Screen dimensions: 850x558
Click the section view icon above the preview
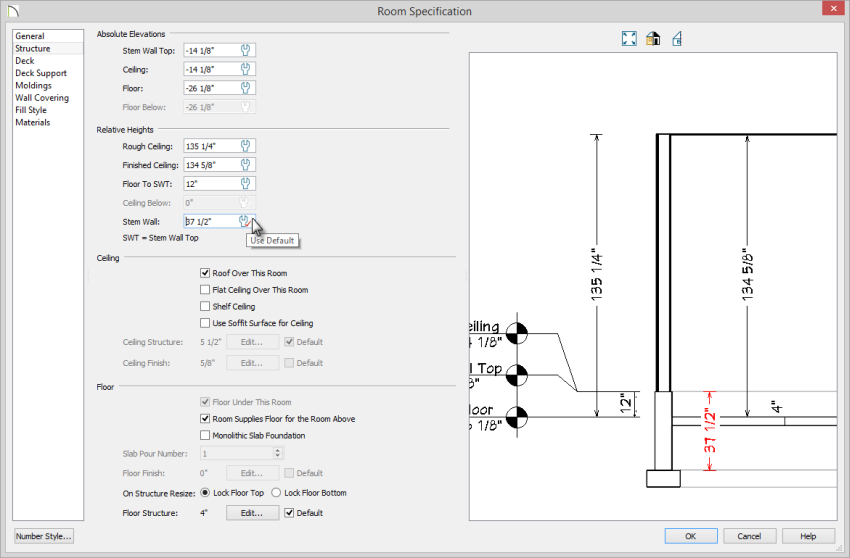[x=677, y=39]
